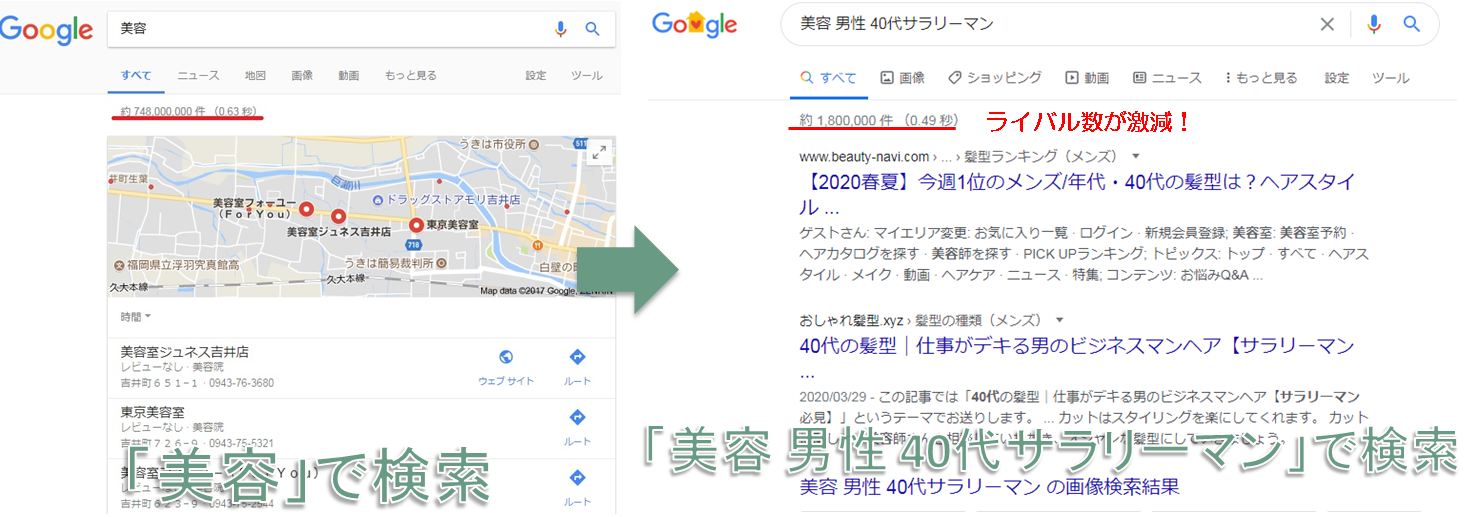Open 設定 in left window

click(x=536, y=75)
